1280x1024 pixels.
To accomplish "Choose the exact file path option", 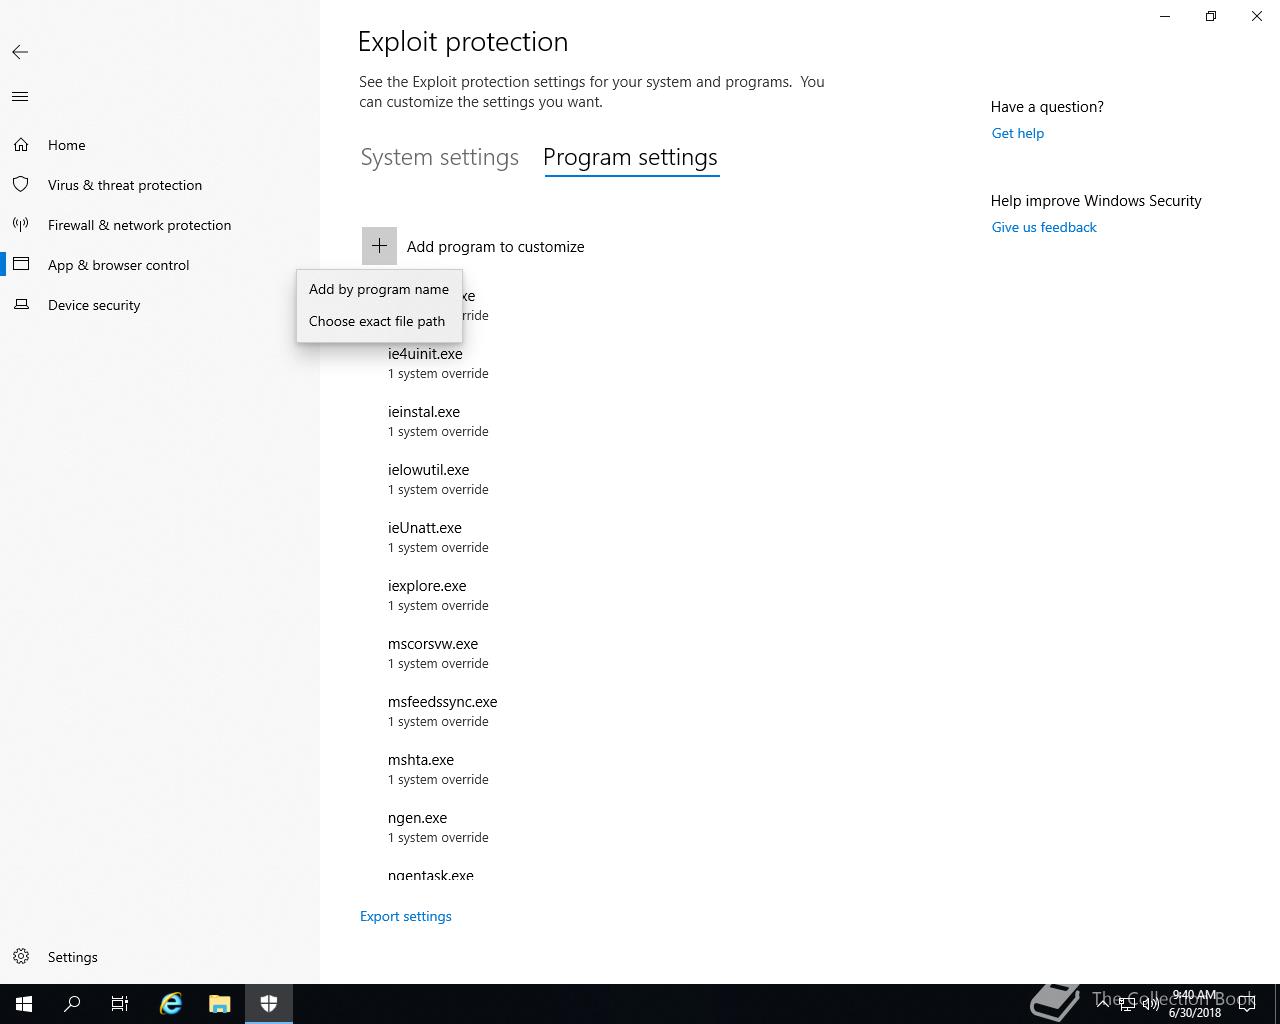I will click(x=379, y=321).
